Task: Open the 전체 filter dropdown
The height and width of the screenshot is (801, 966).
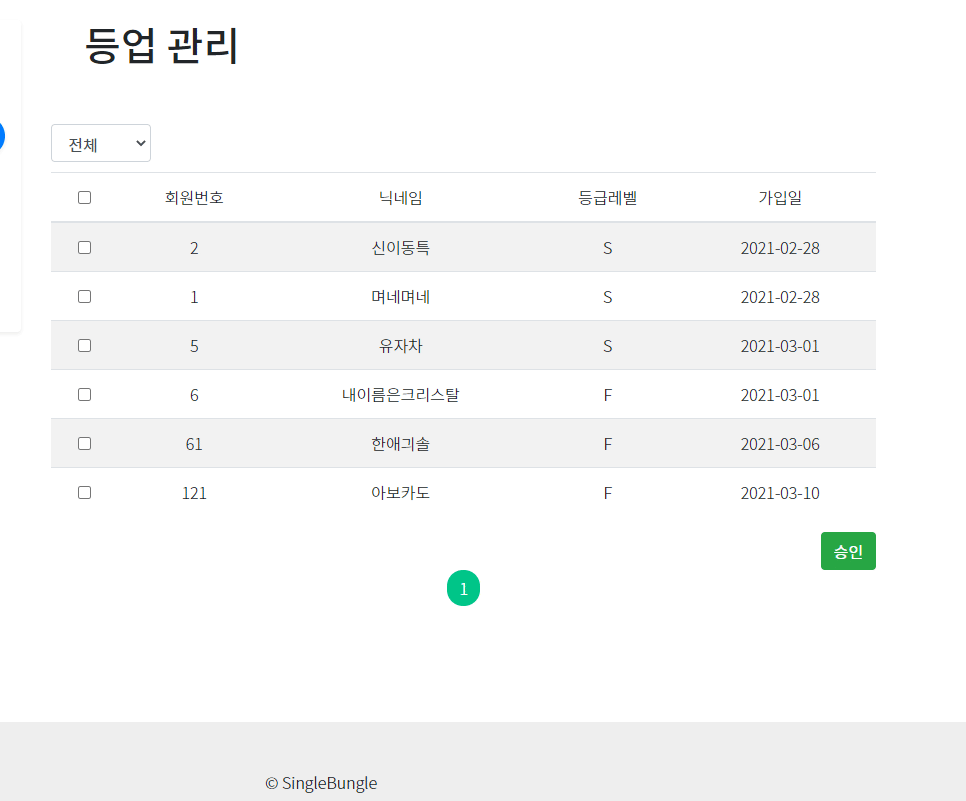Action: tap(100, 143)
